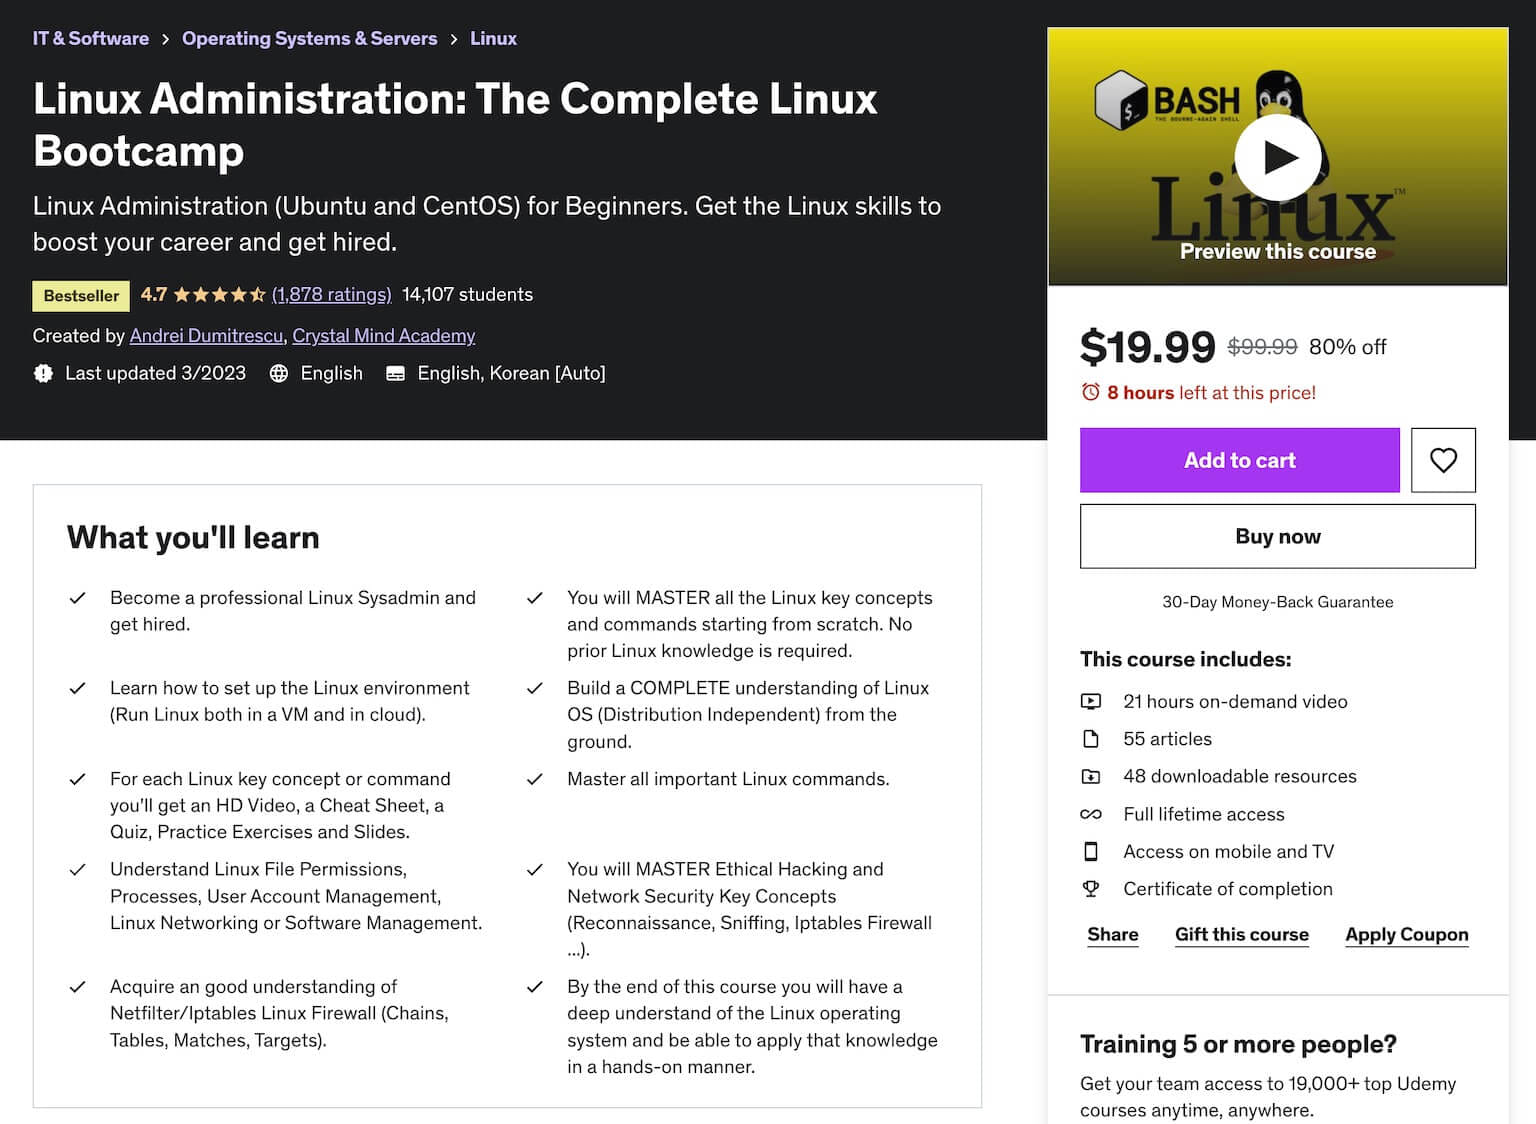Click Apply Coupon
This screenshot has height=1124, width=1536.
(x=1406, y=934)
